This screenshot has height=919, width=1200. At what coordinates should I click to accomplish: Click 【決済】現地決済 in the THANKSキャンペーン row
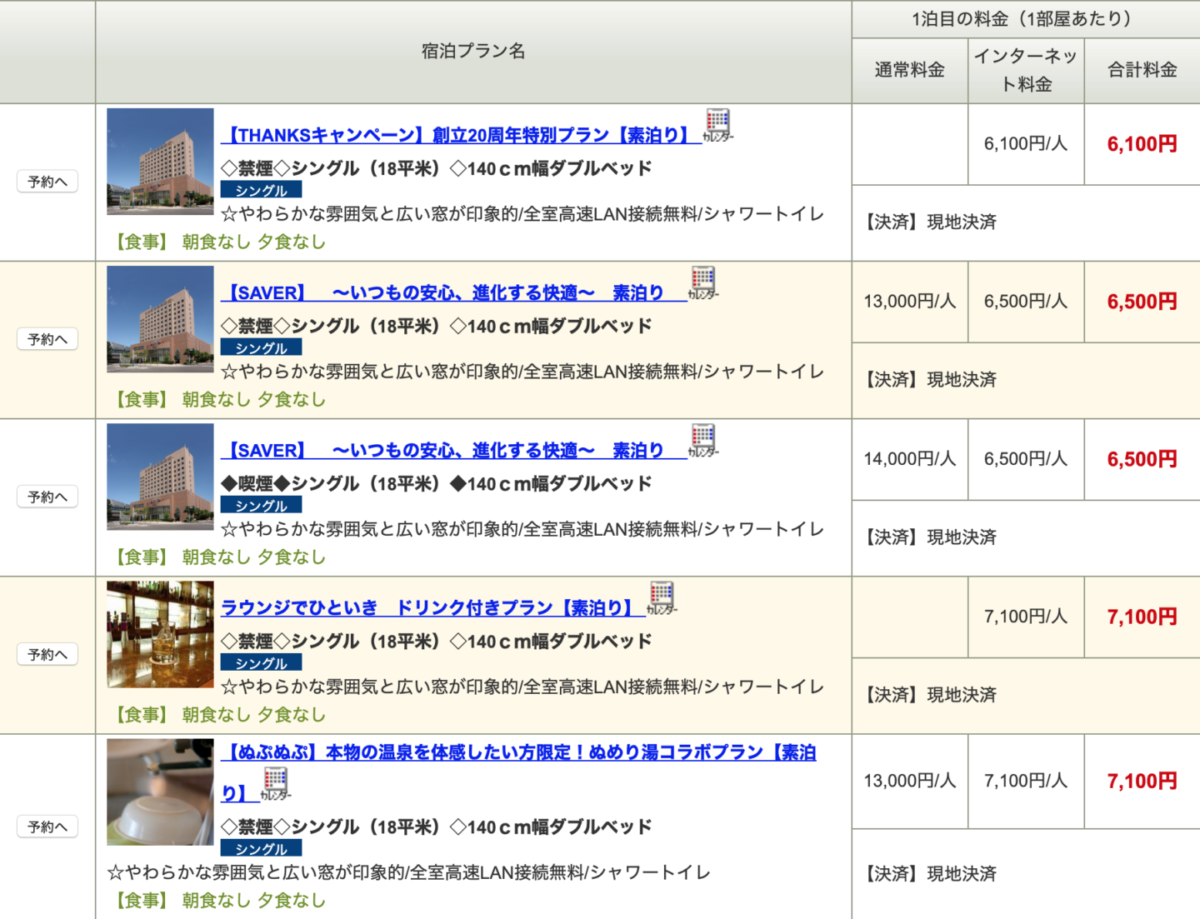coord(930,222)
